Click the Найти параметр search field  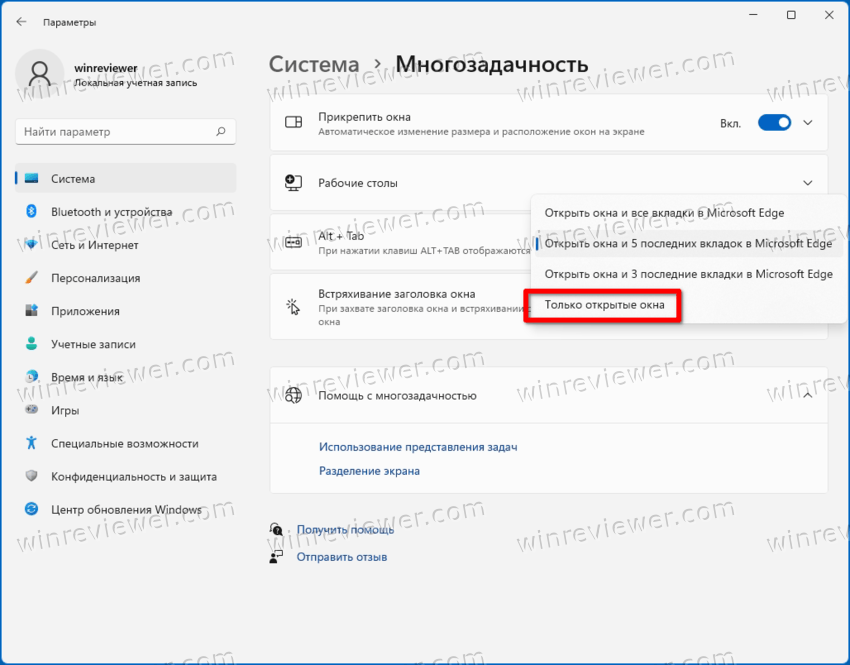(126, 132)
